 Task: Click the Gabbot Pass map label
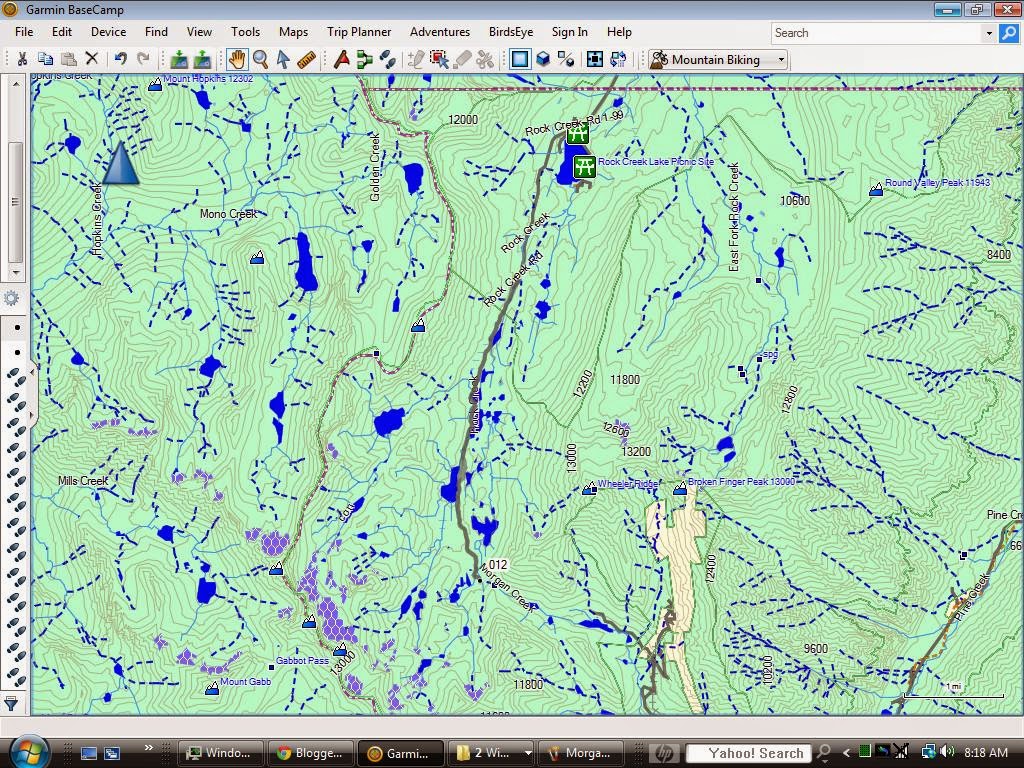point(302,660)
